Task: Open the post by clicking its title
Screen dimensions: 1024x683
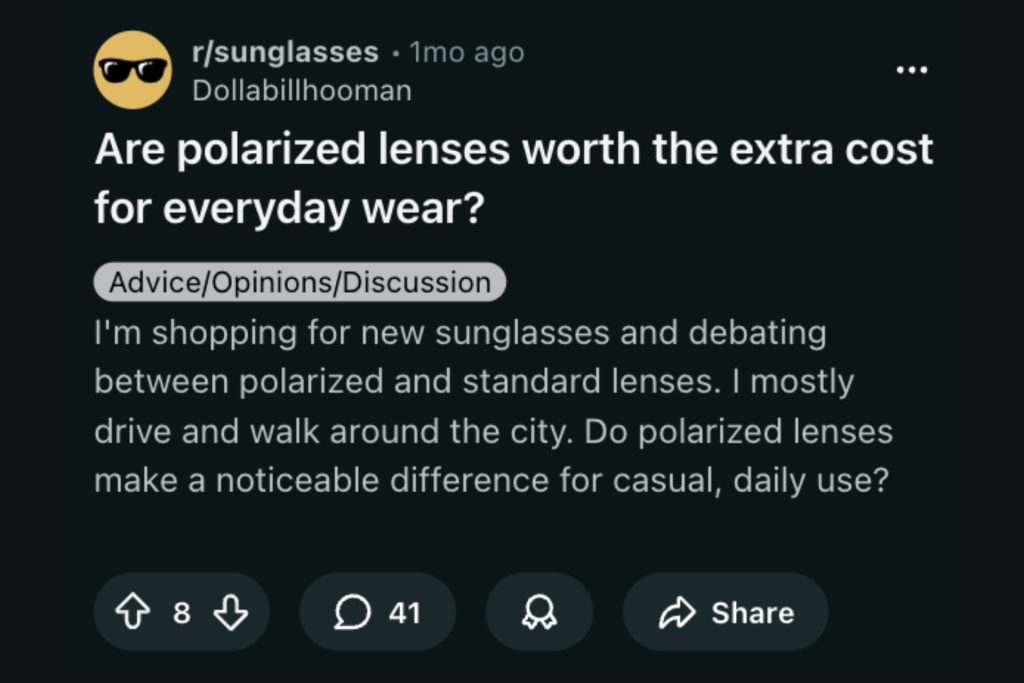Action: (x=512, y=176)
